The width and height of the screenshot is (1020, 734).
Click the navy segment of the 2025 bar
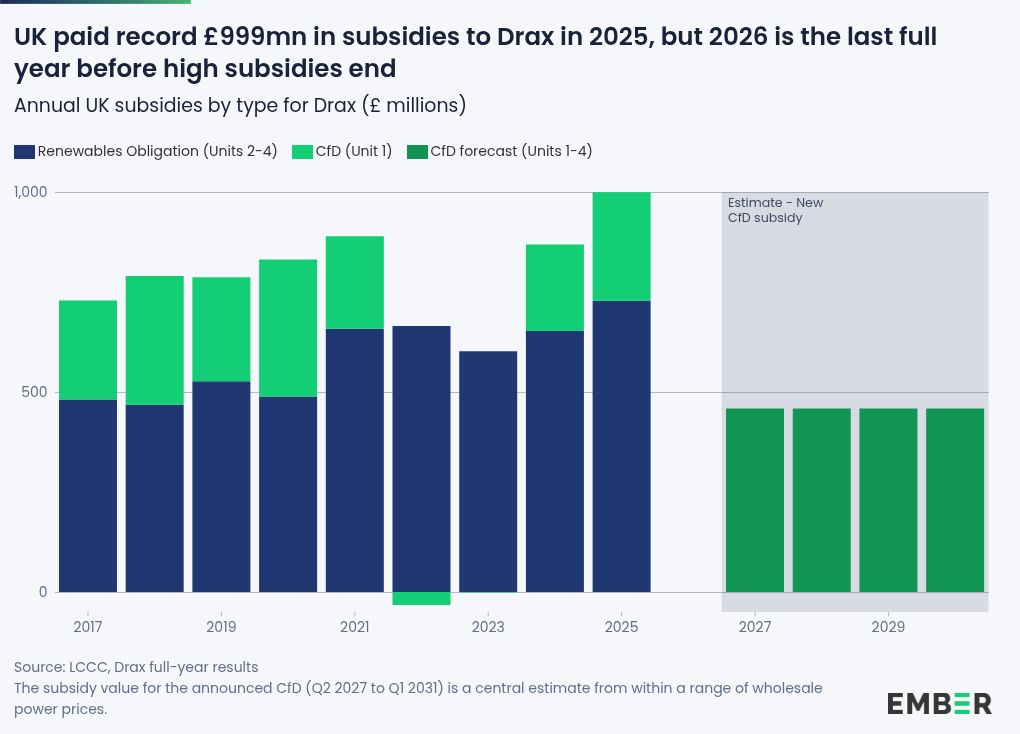[621, 446]
